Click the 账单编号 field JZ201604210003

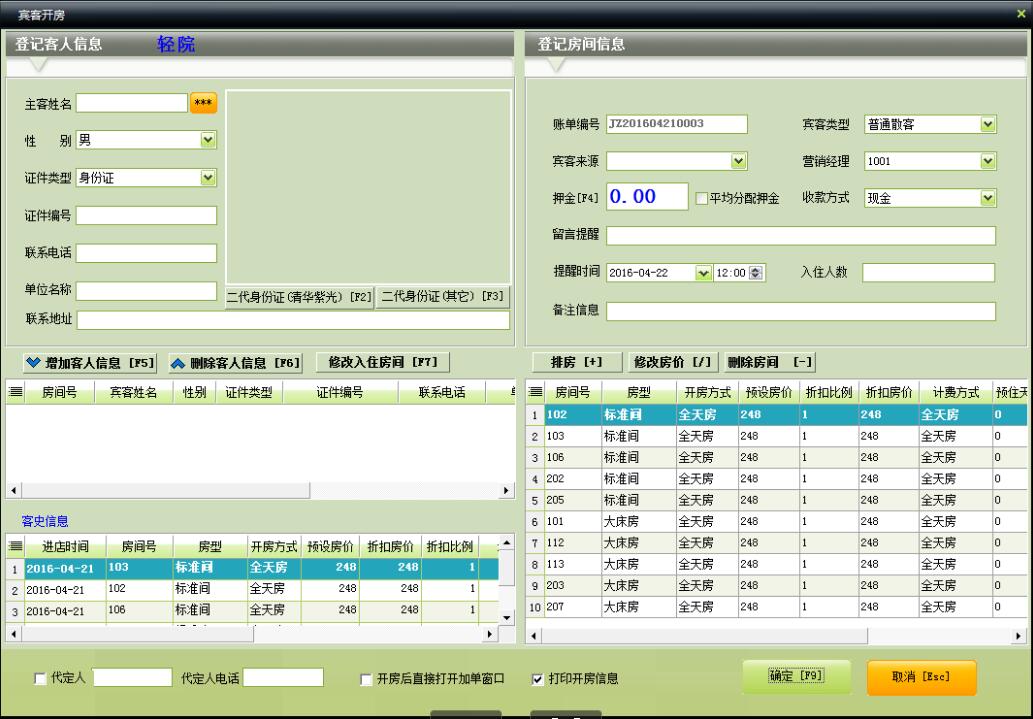tap(677, 124)
